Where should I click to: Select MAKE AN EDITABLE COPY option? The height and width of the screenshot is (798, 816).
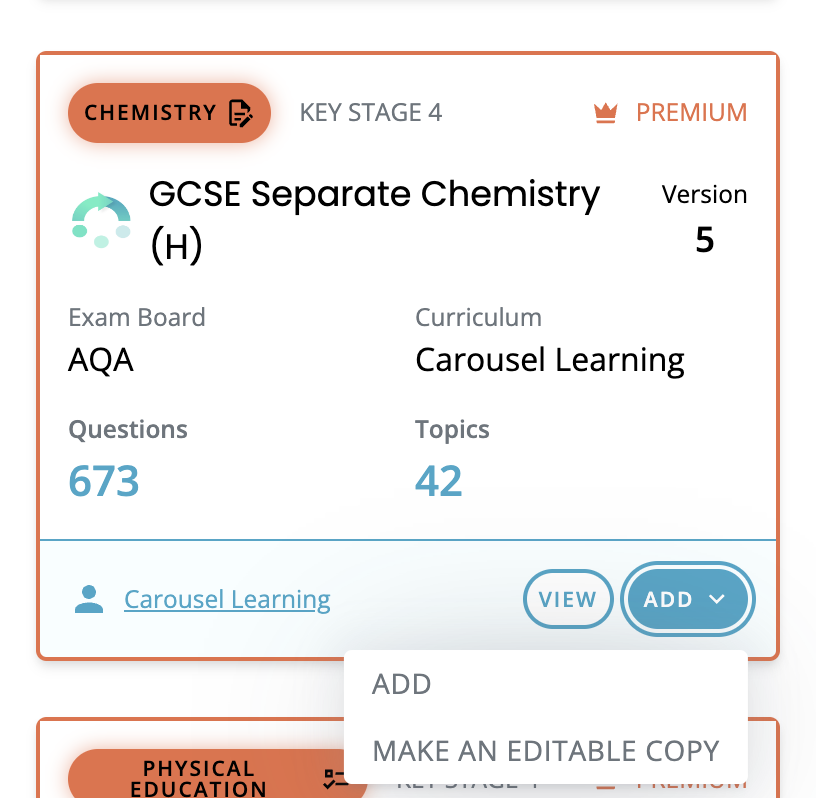[545, 751]
